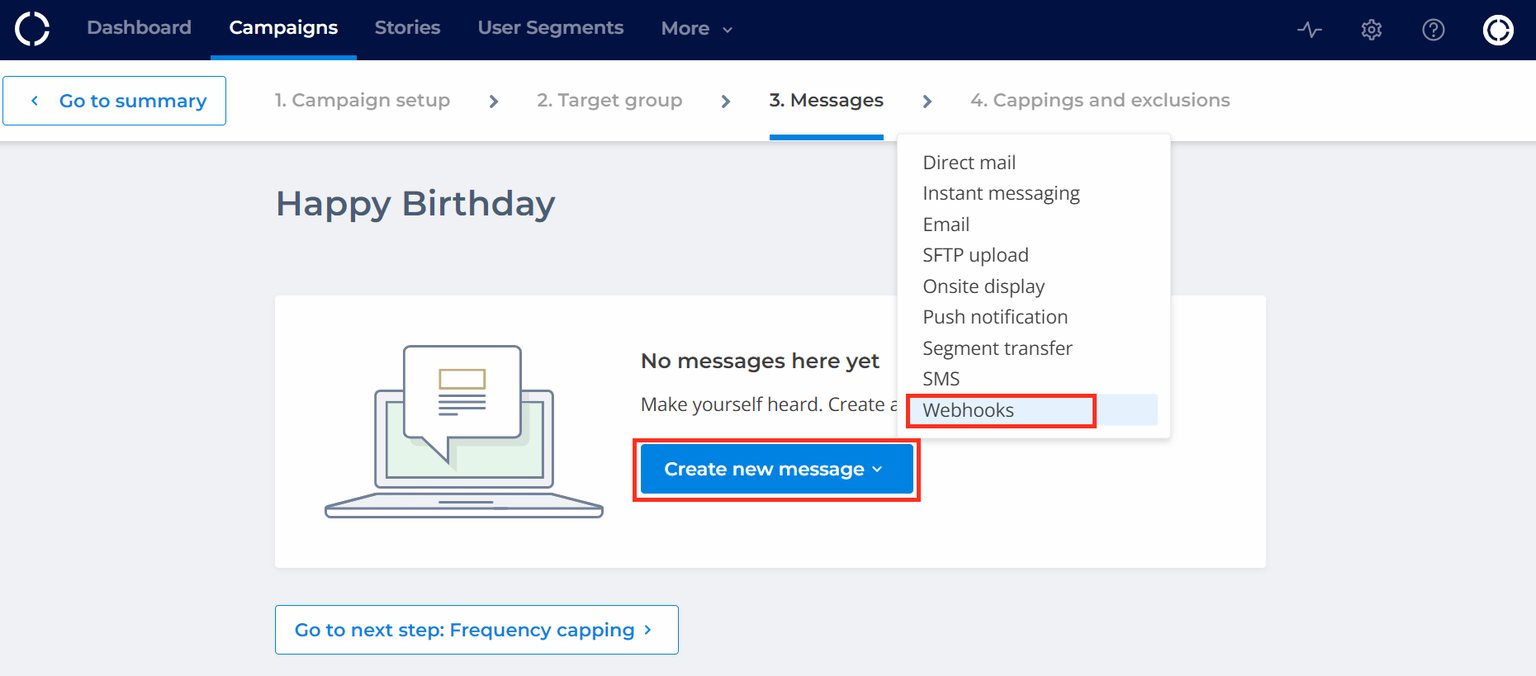The image size is (1536, 676).
Task: Switch to the Campaigns tab
Action: point(283,28)
